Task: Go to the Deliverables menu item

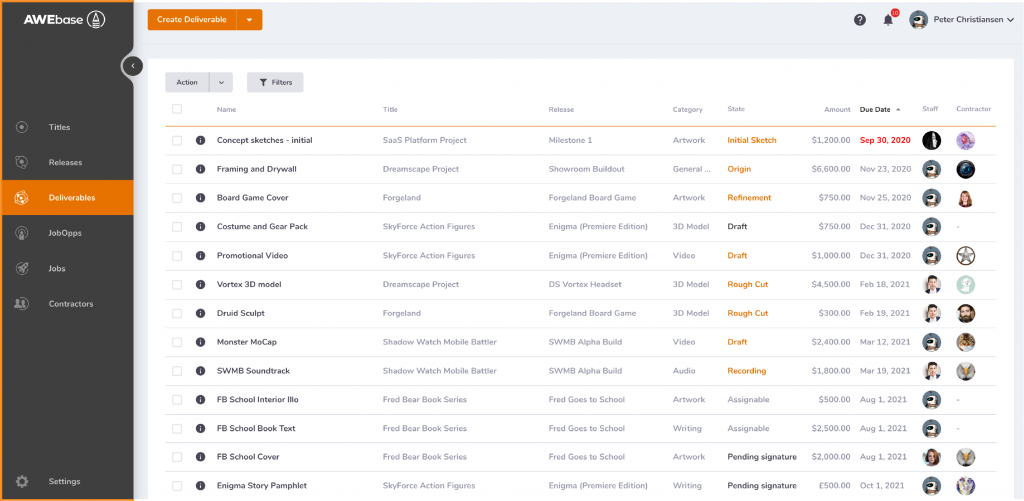Action: (x=72, y=198)
